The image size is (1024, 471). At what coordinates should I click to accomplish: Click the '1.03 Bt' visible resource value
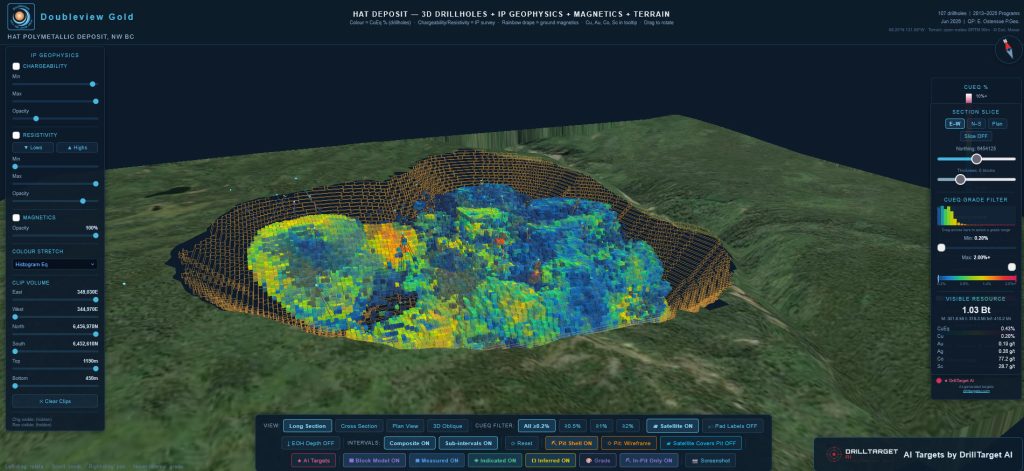[976, 310]
